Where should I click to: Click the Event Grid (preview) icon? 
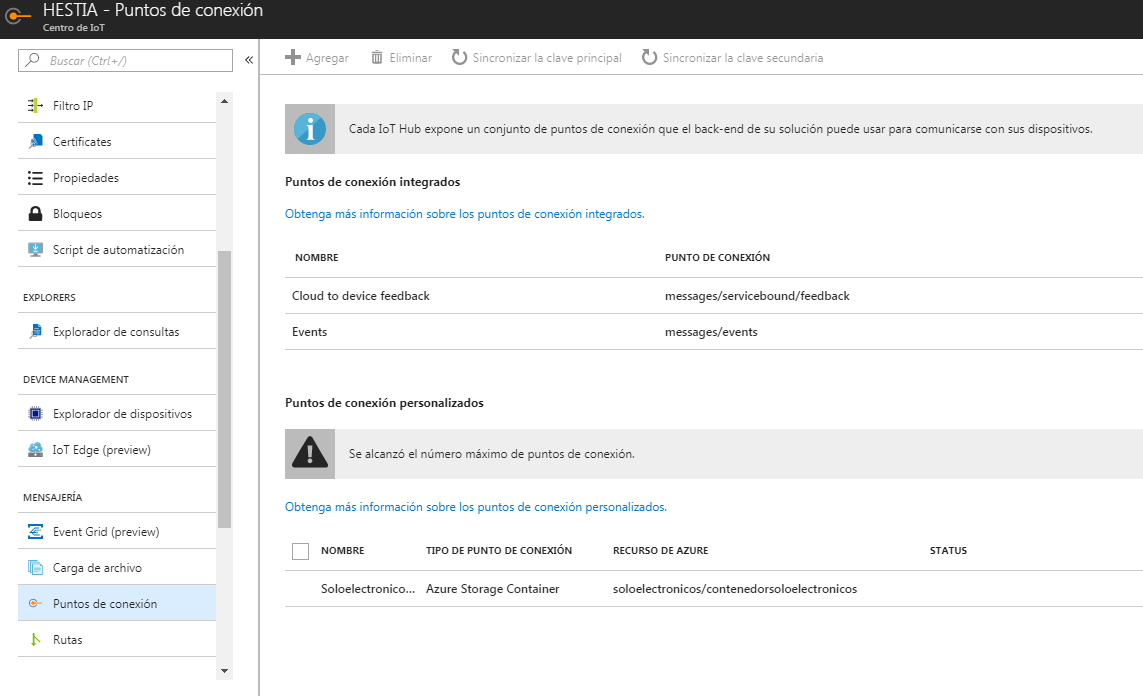(35, 532)
